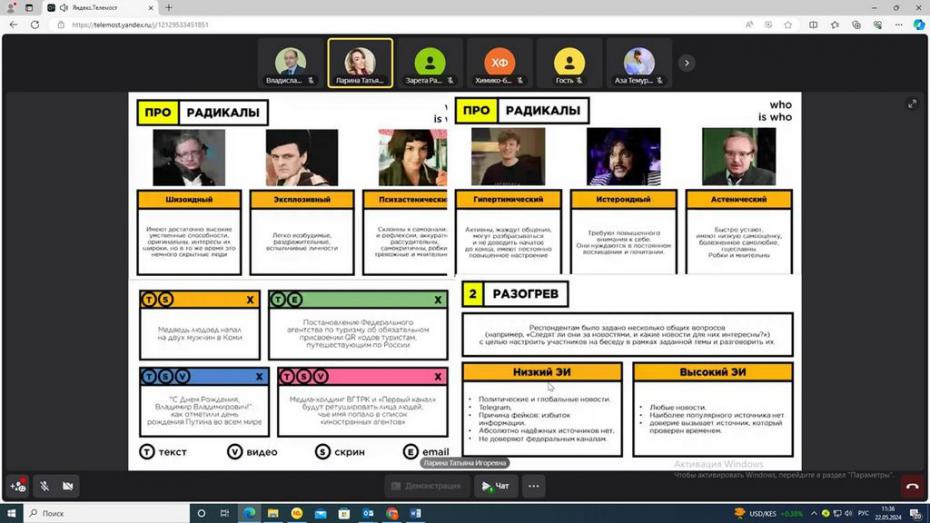Open the Чат panel
This screenshot has height=523, width=930.
click(495, 486)
